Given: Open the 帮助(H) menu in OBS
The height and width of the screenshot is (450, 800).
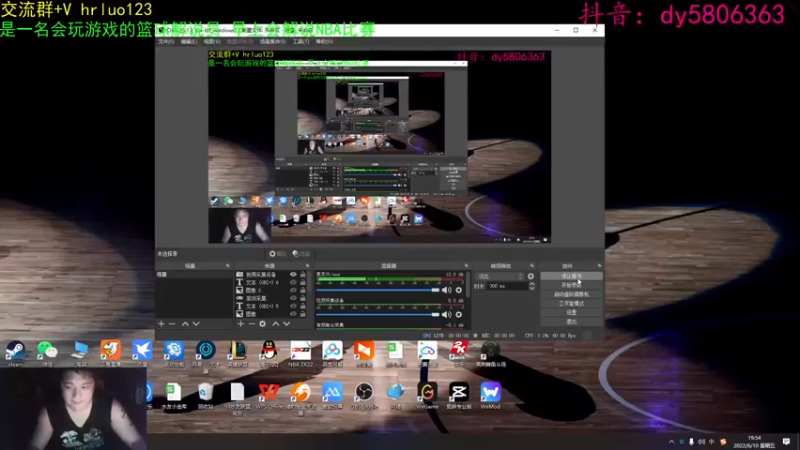Looking at the screenshot, I should (324, 41).
